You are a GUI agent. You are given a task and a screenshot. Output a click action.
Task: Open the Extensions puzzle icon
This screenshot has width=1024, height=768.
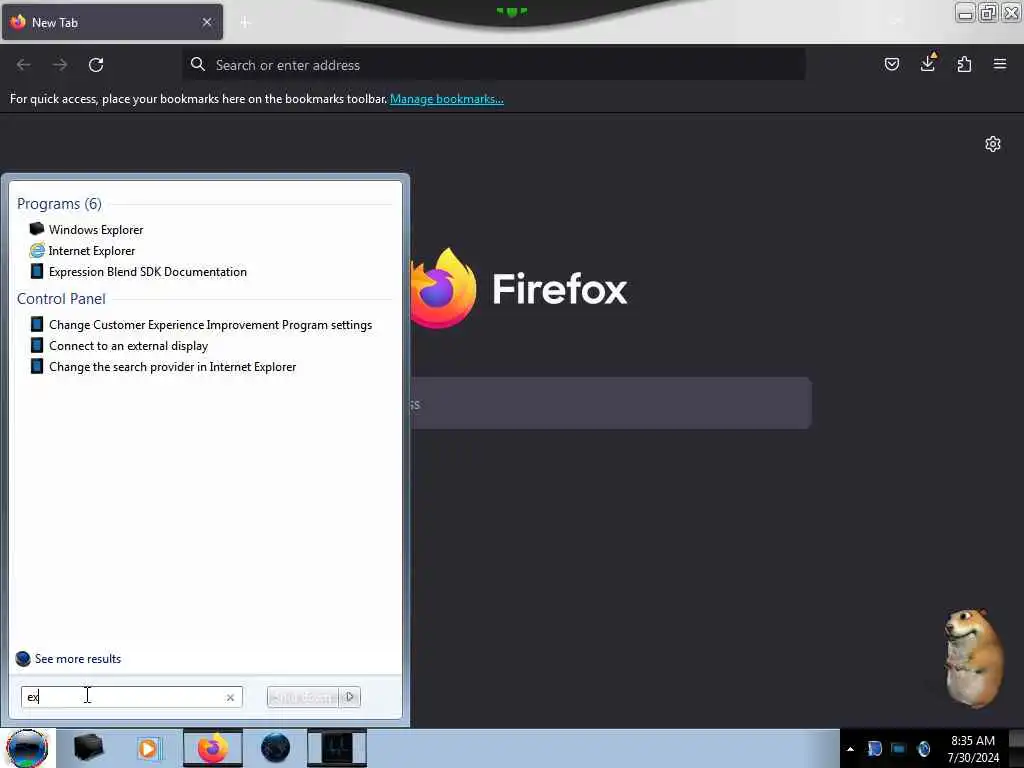pos(964,64)
